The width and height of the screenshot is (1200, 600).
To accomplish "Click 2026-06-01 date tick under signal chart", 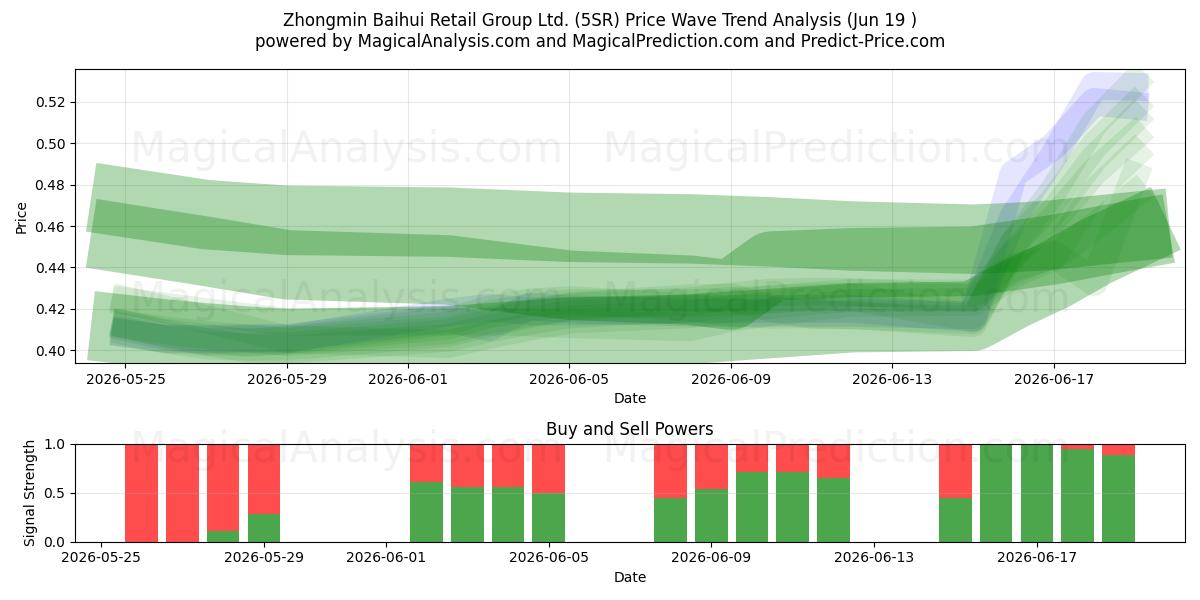I will click(386, 558).
